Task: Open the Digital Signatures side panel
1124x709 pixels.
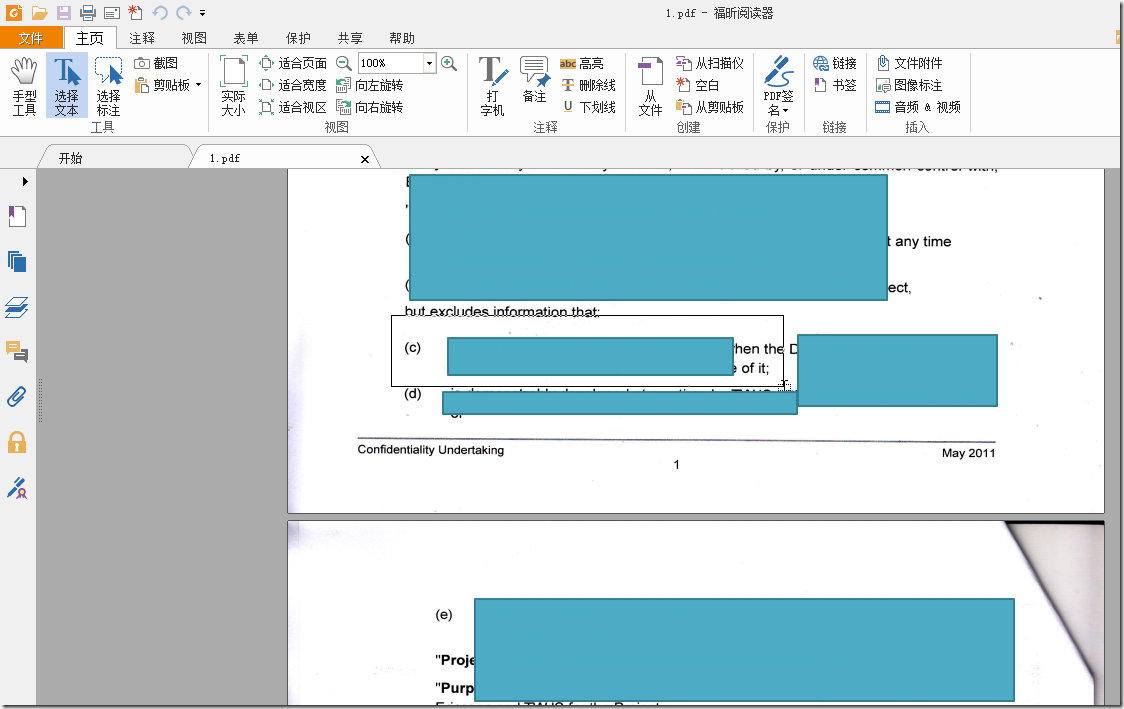Action: 17,488
